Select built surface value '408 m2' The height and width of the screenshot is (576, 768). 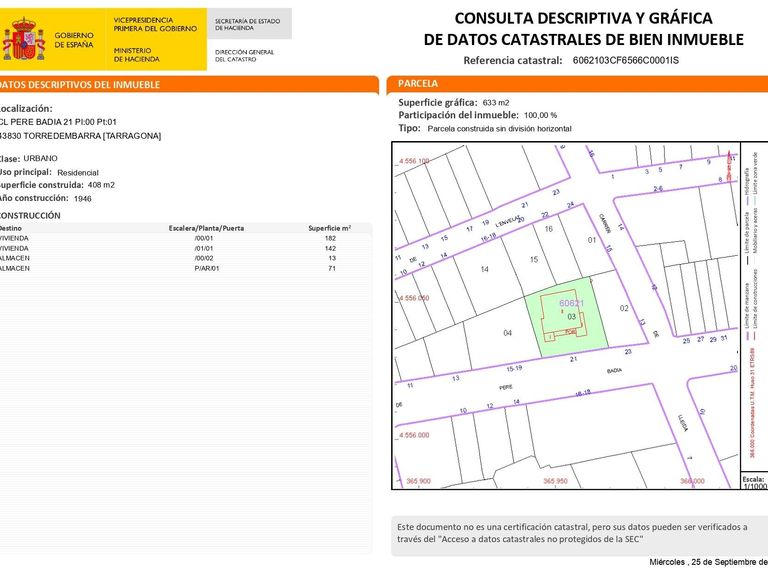[x=101, y=185]
